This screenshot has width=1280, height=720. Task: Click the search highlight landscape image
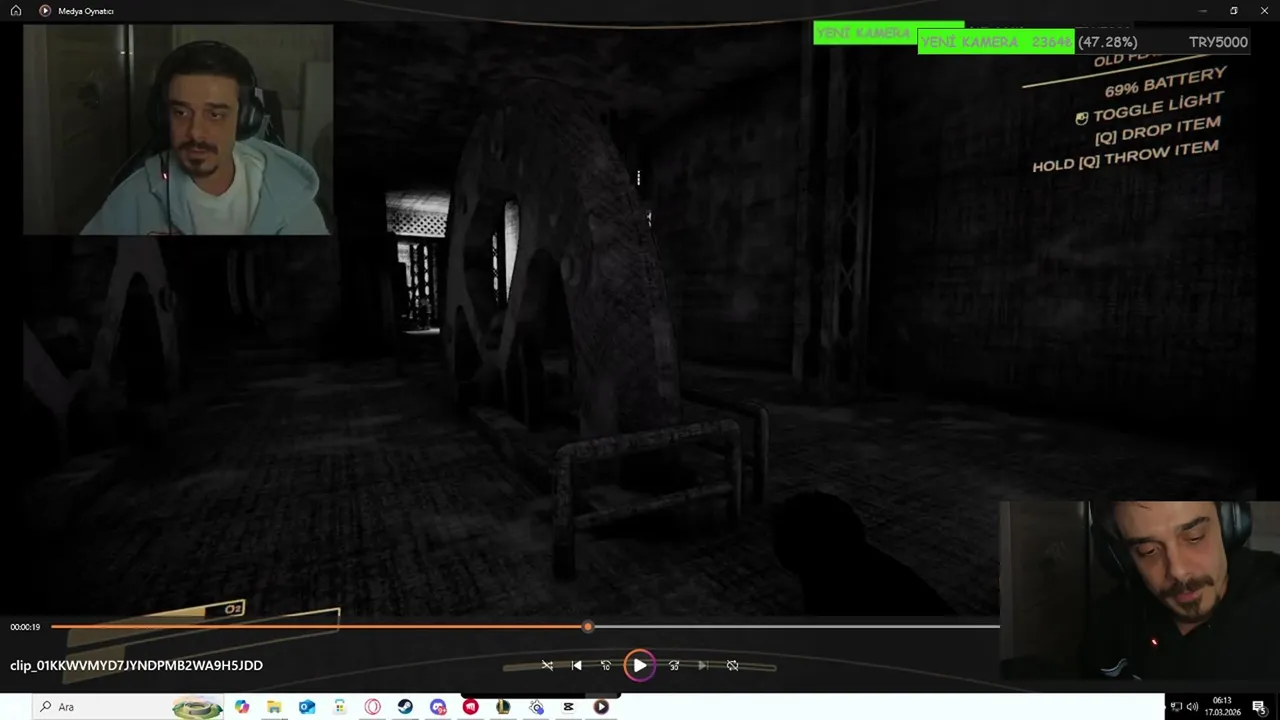pos(197,707)
